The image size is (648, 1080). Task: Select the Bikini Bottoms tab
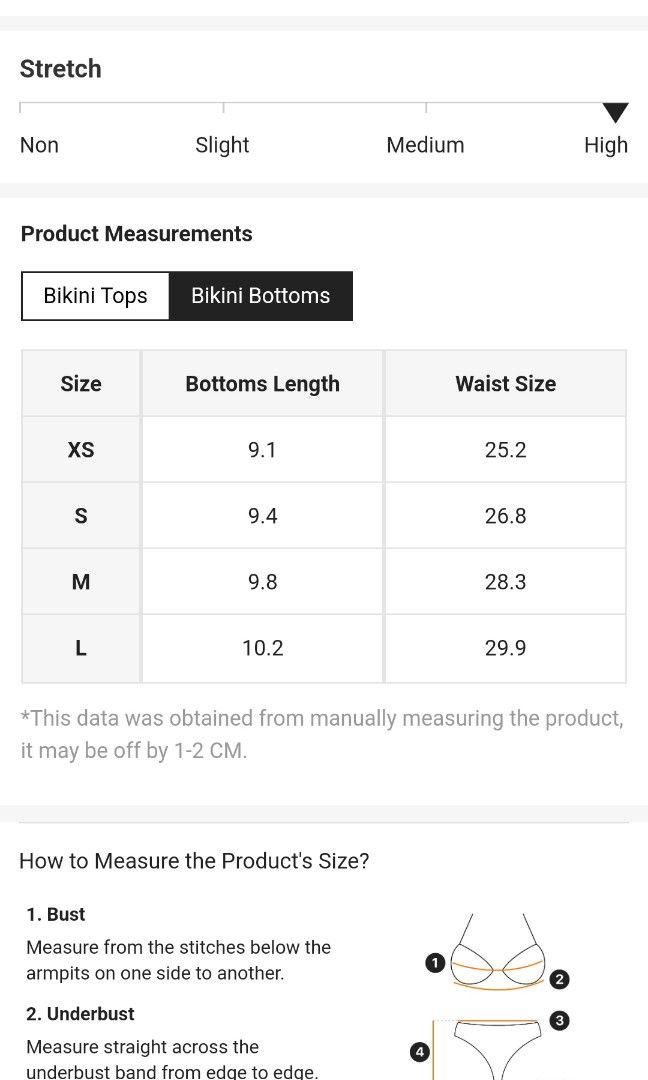[260, 296]
